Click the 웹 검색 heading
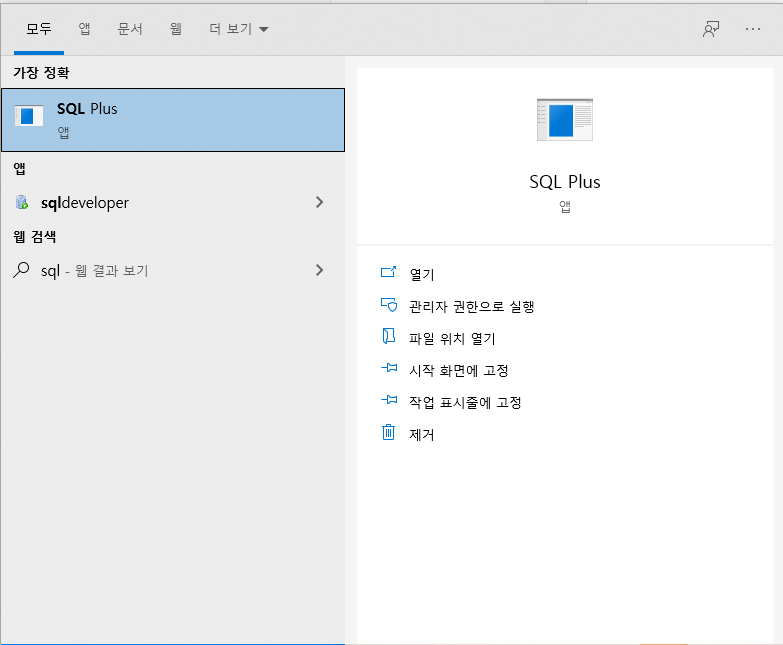The height and width of the screenshot is (645, 783). (34, 236)
